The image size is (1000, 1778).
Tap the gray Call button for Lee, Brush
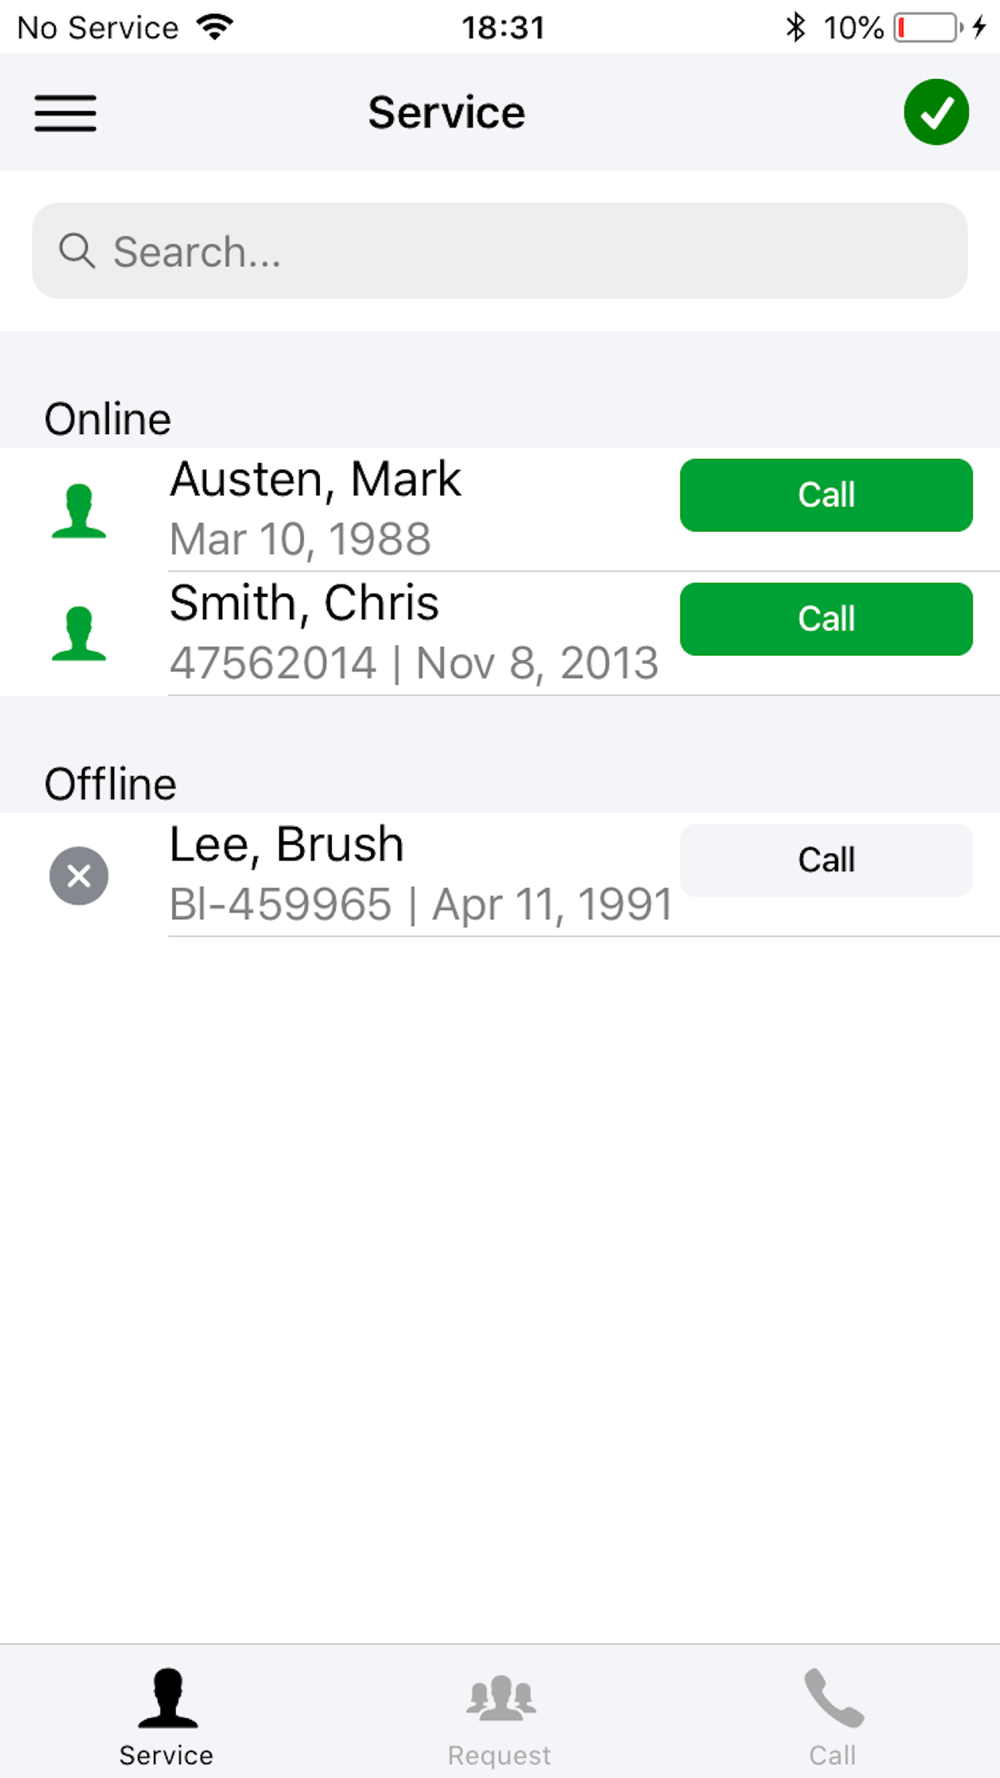coord(826,860)
